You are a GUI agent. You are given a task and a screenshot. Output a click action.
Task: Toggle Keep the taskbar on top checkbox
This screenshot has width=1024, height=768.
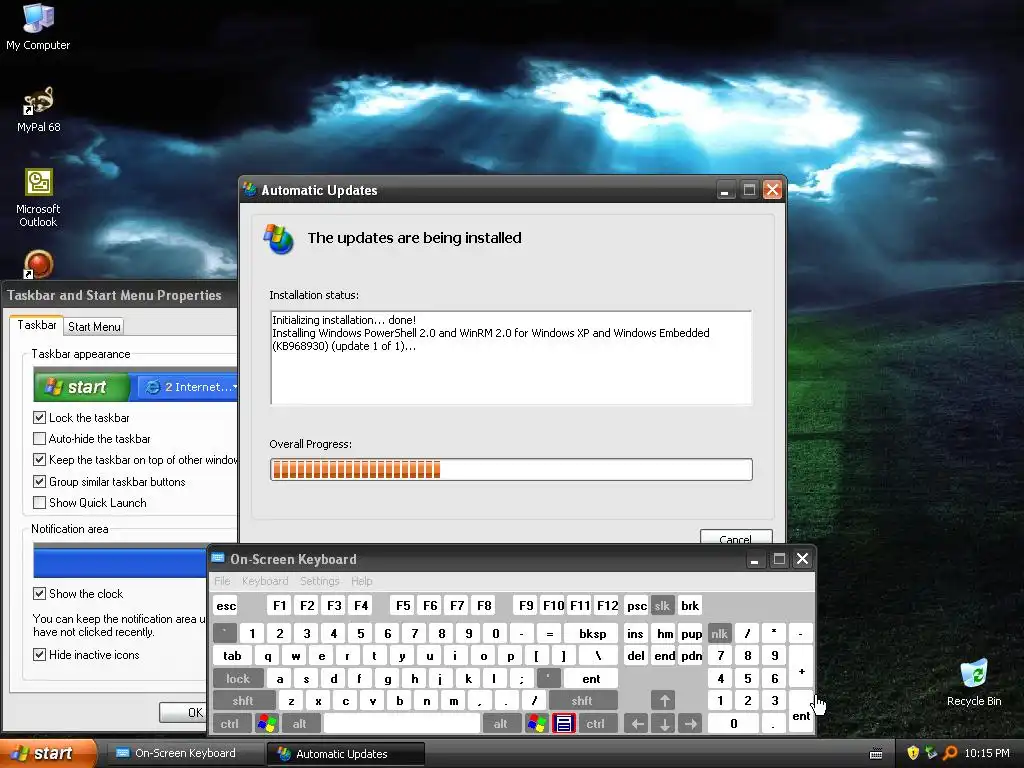click(39, 460)
